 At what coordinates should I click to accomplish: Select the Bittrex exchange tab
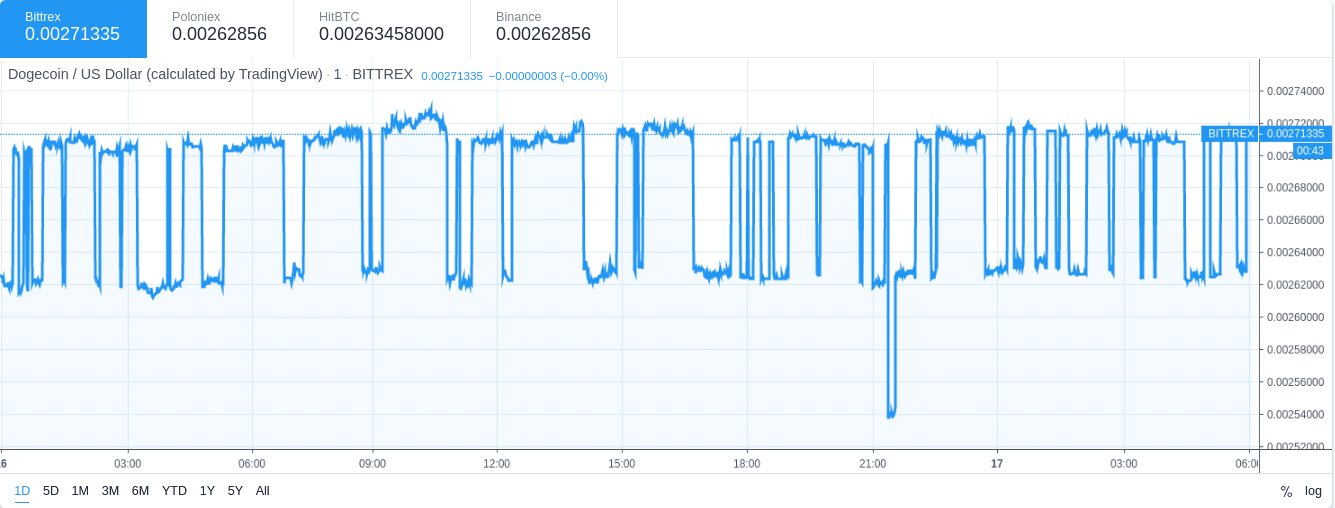(x=73, y=29)
